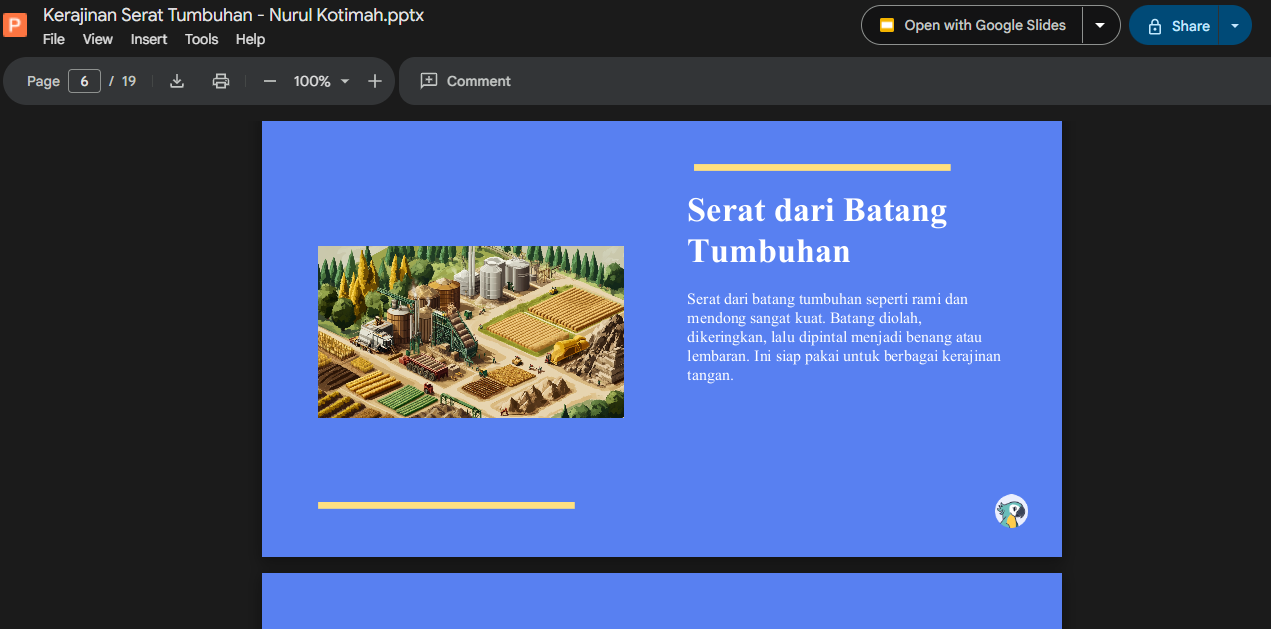The height and width of the screenshot is (629, 1271).
Task: Open the File menu
Action: (53, 39)
